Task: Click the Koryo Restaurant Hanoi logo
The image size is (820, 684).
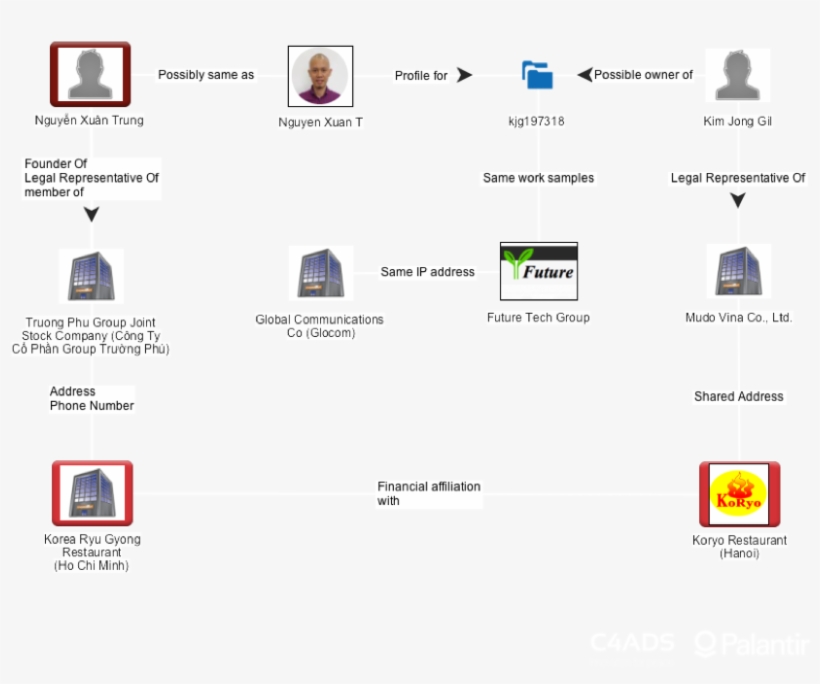Action: point(740,493)
